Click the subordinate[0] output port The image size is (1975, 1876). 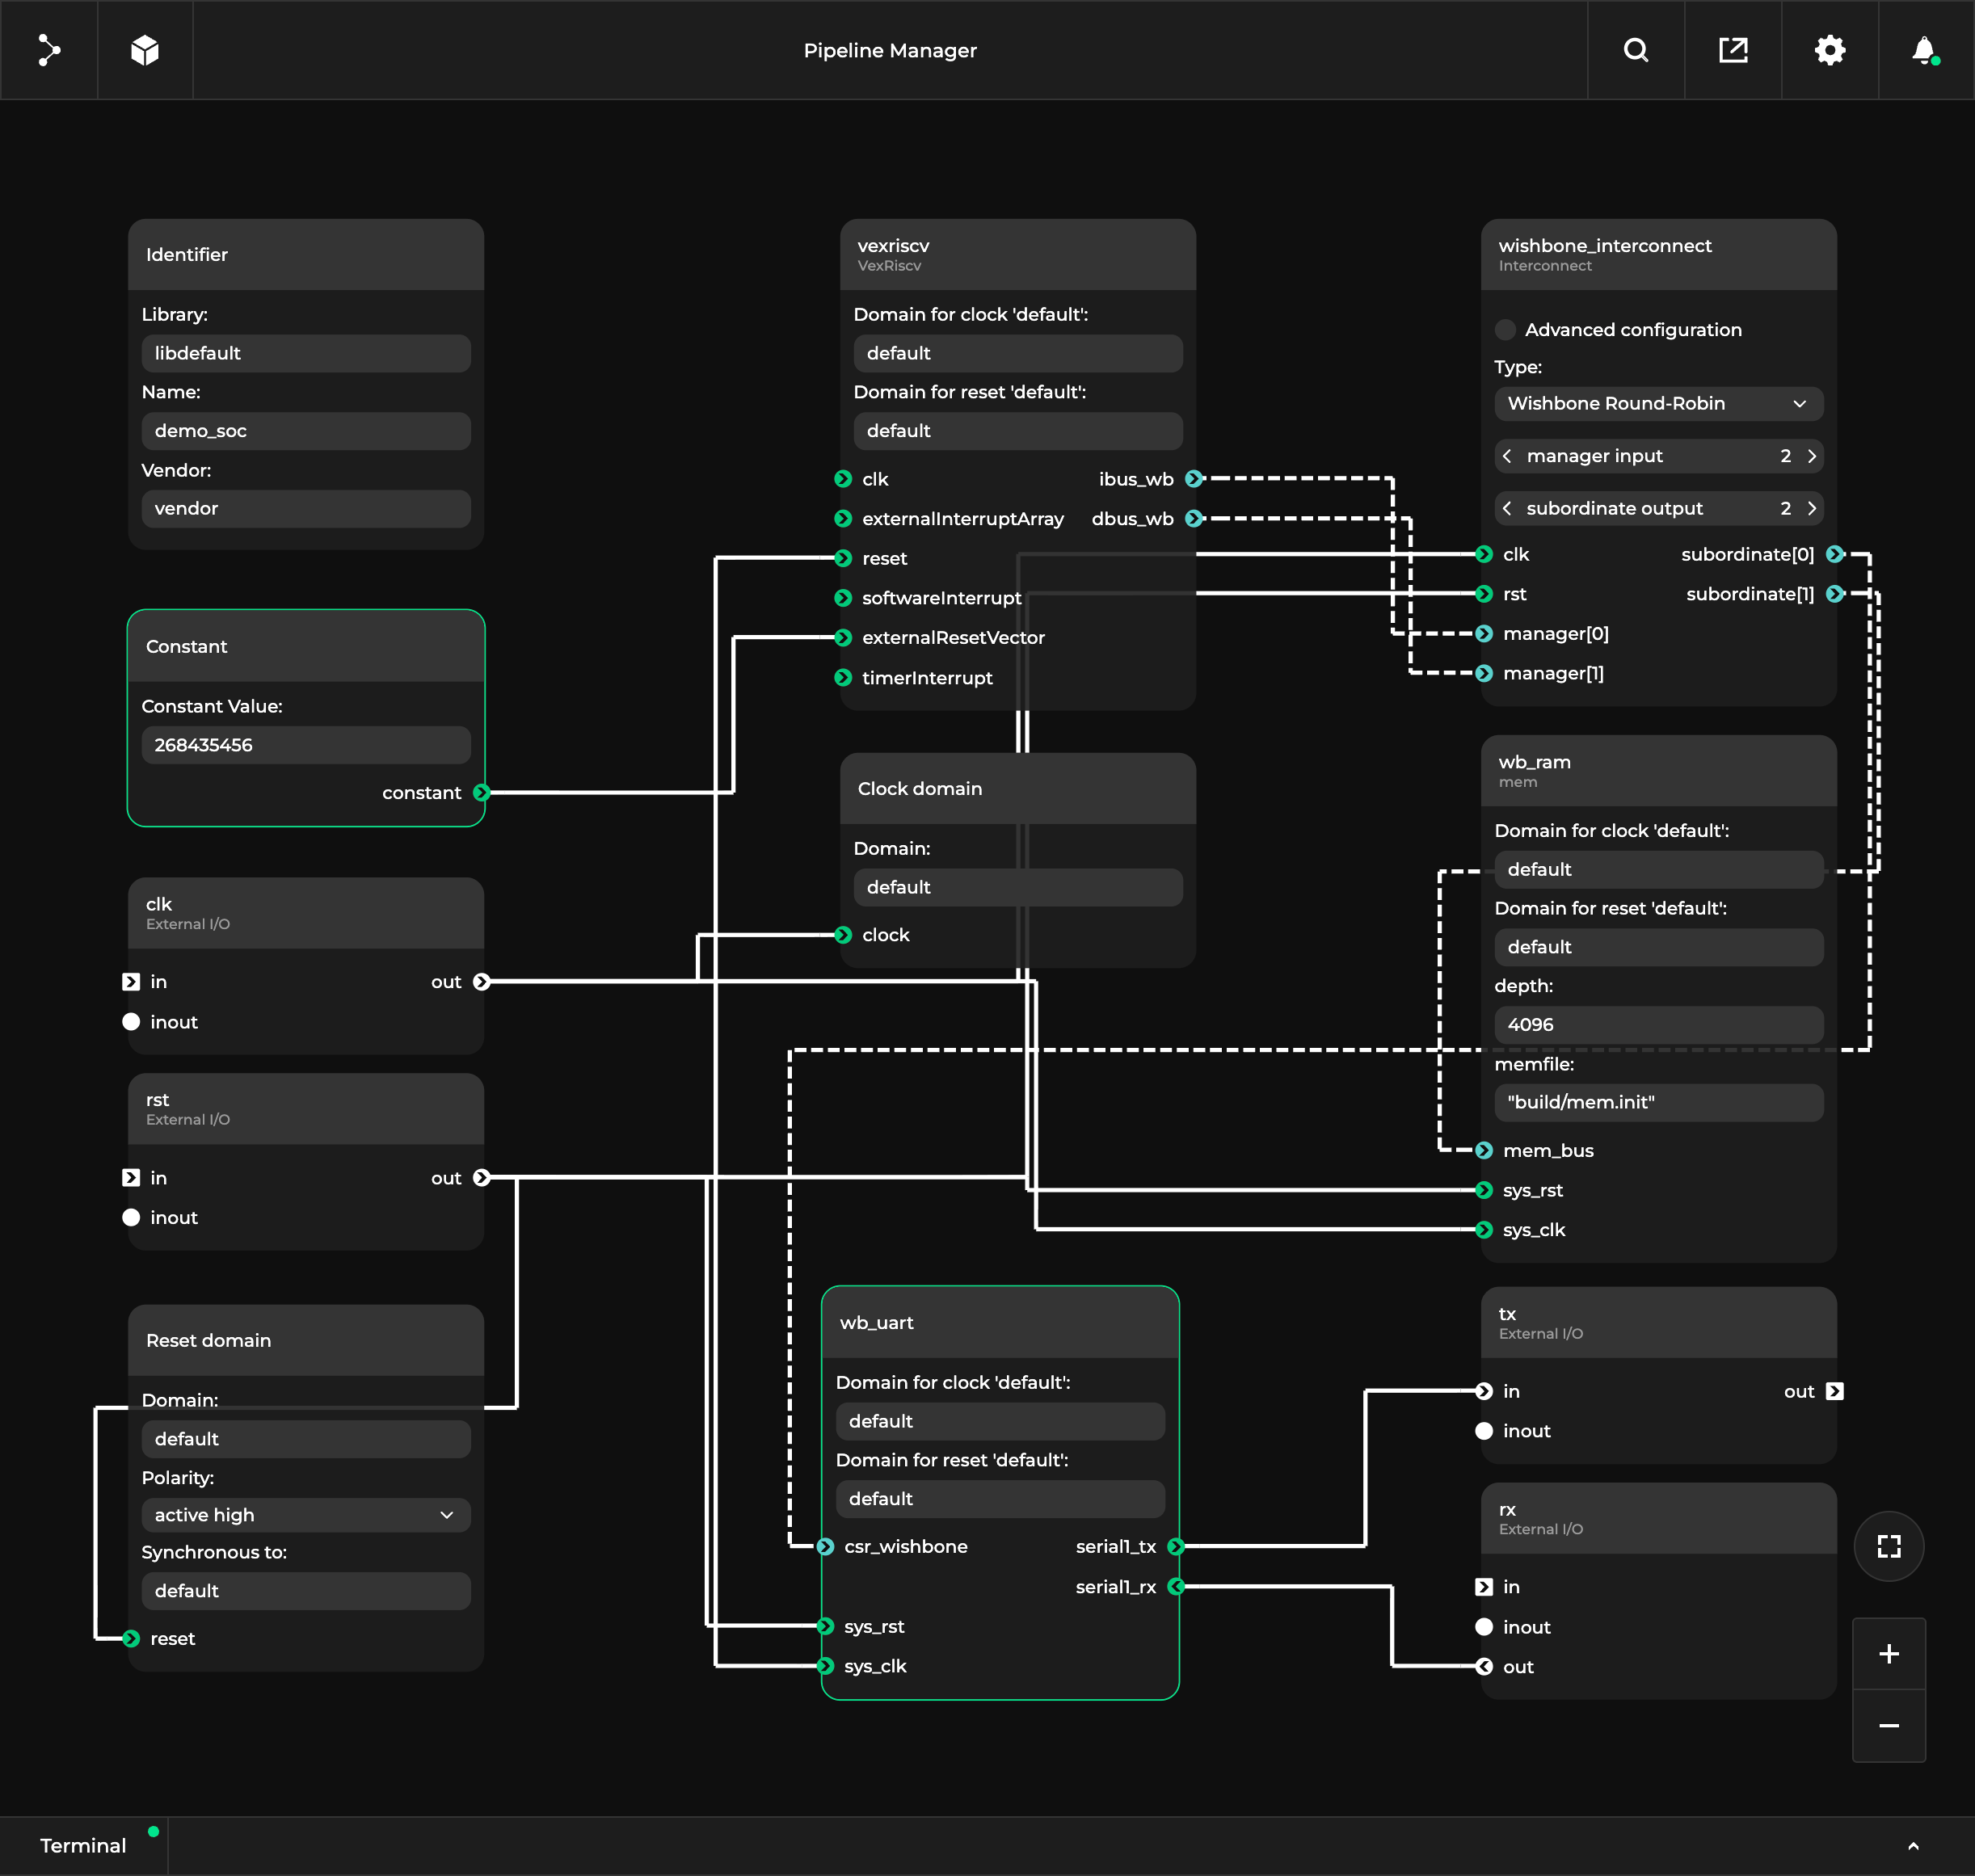point(1835,554)
